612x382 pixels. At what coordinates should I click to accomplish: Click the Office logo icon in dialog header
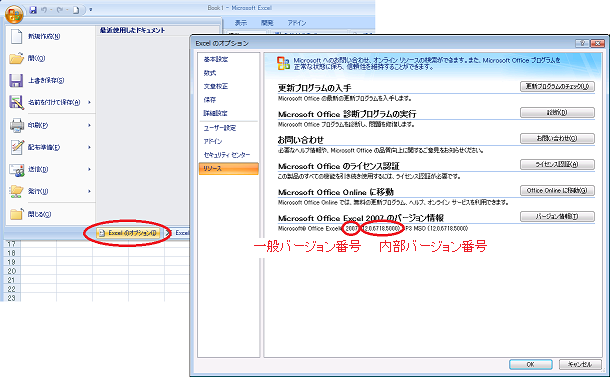click(x=283, y=64)
